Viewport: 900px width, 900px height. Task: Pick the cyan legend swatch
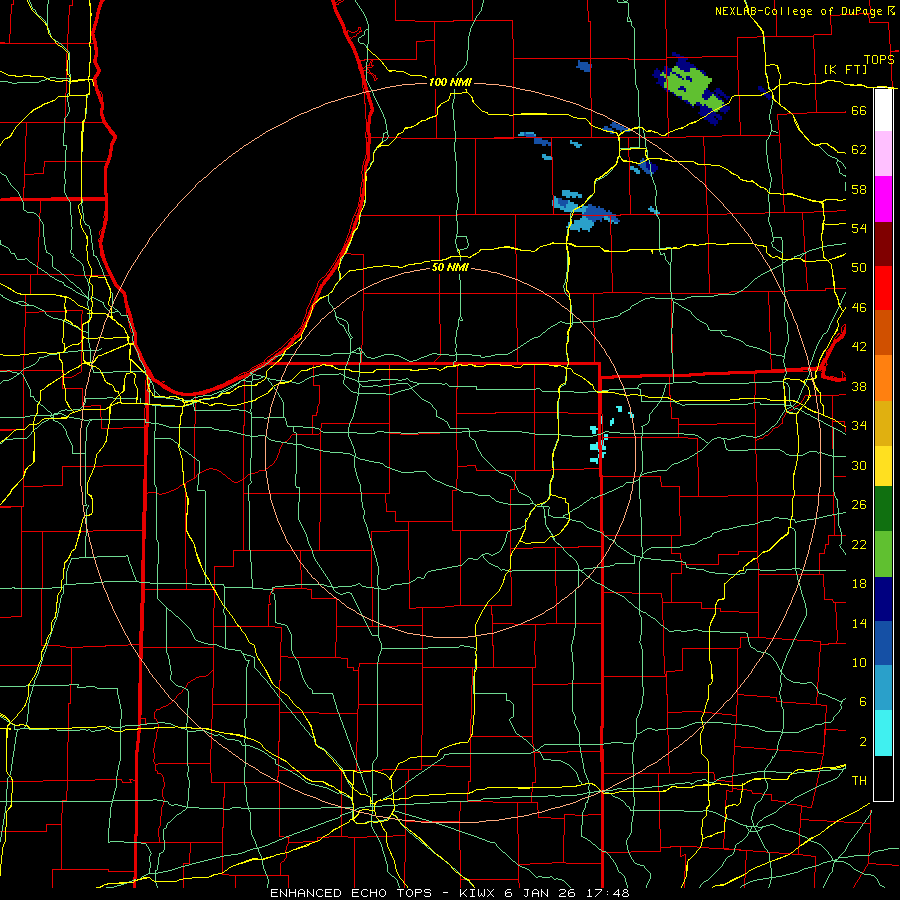coord(883,733)
